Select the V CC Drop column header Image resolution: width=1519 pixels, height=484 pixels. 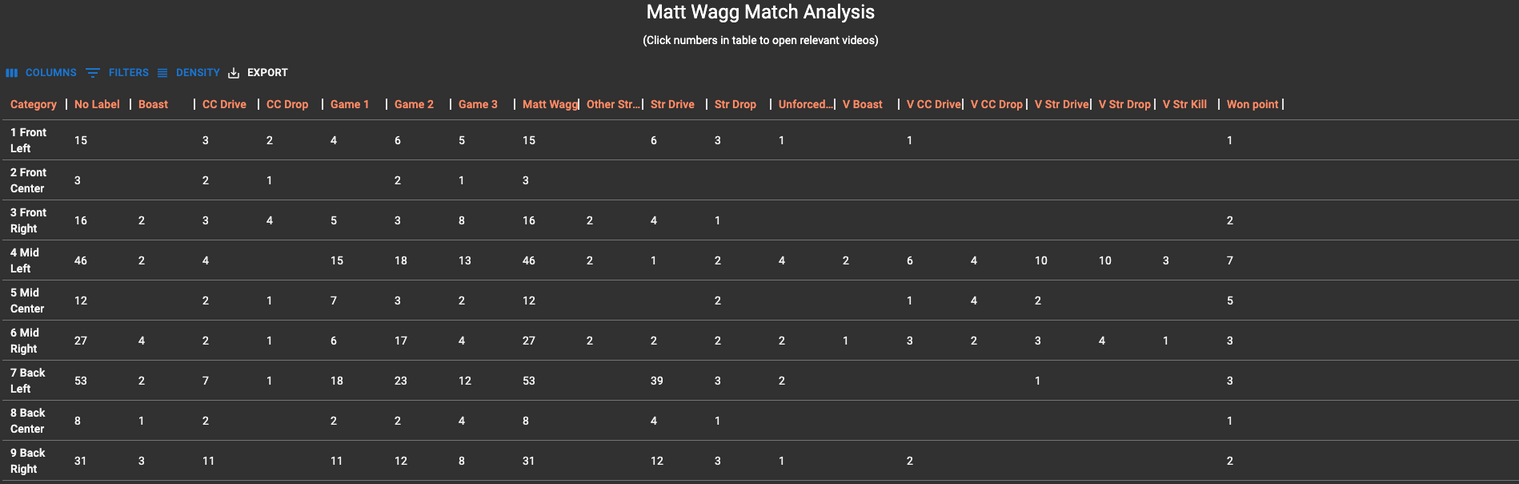[x=997, y=104]
